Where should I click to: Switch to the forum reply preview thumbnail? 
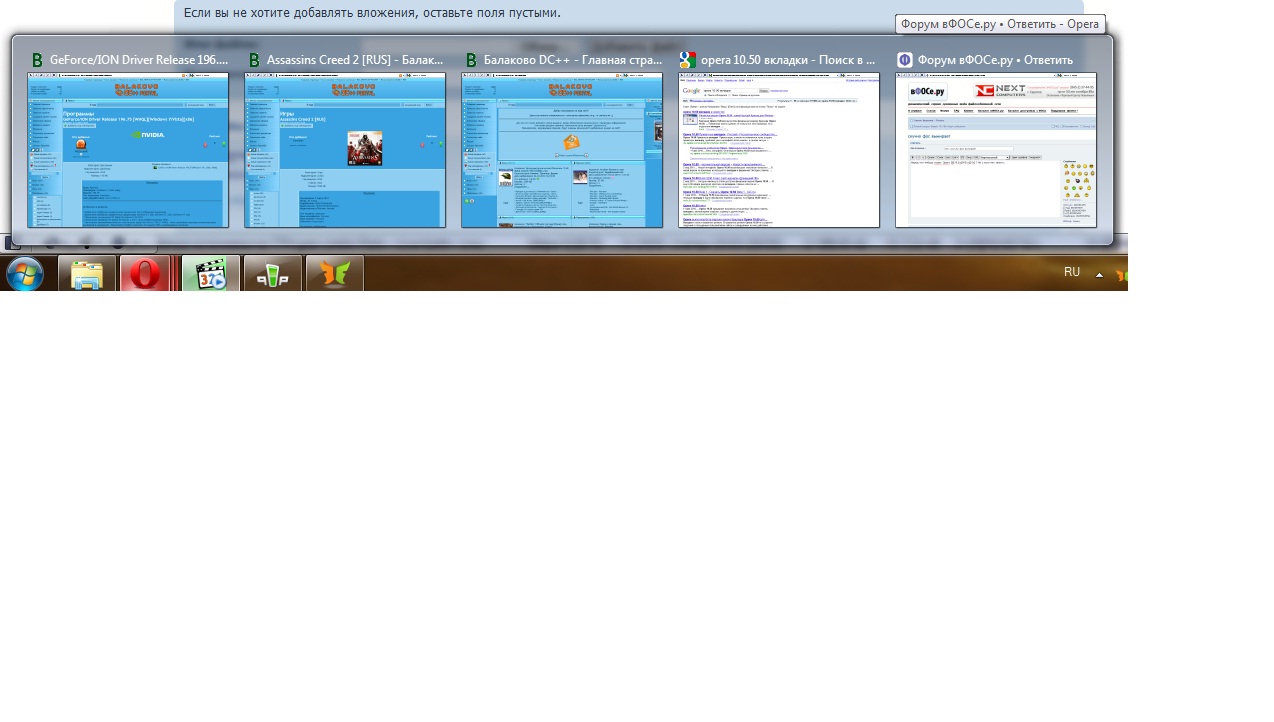[x=996, y=150]
